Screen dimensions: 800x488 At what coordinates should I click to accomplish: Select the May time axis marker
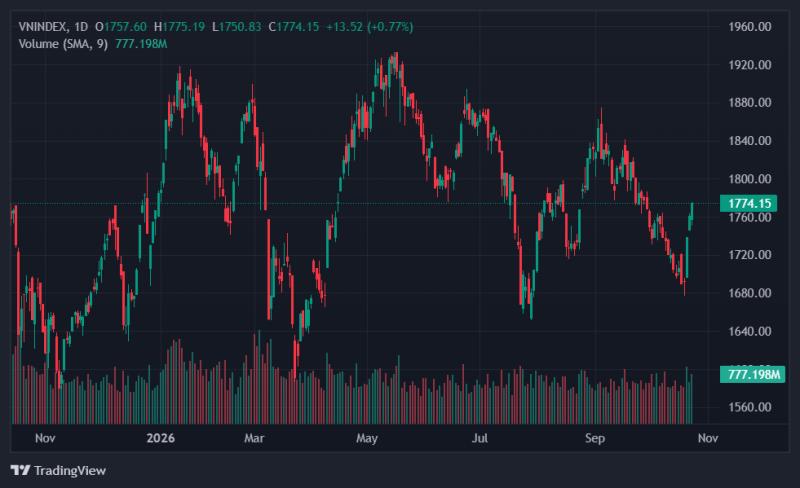(x=367, y=438)
